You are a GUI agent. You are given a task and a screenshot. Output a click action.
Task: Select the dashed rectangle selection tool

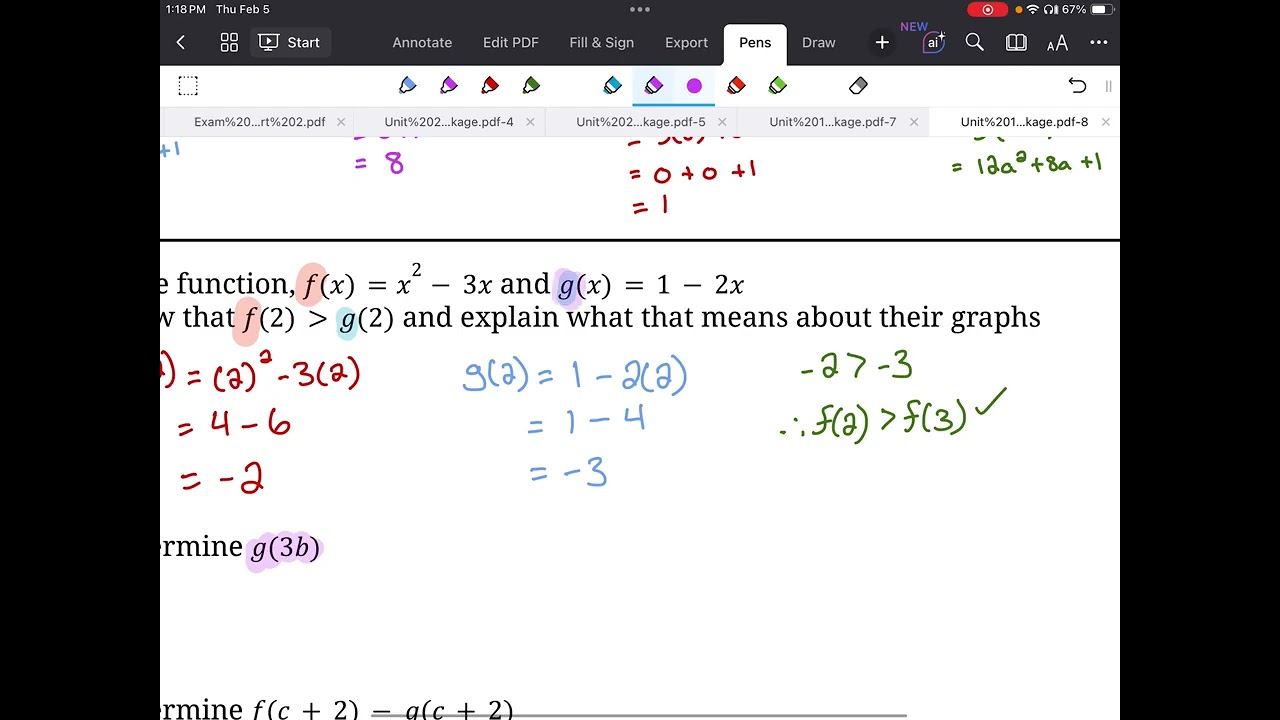pyautogui.click(x=188, y=86)
